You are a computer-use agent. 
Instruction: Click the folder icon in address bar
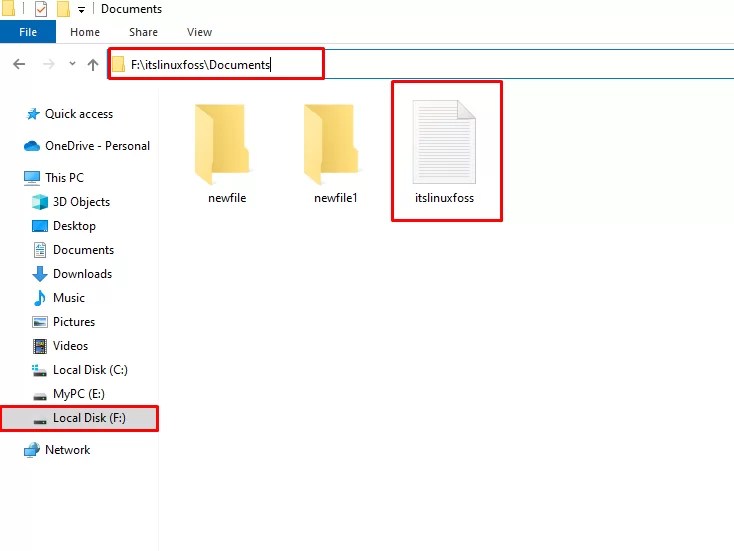point(118,64)
